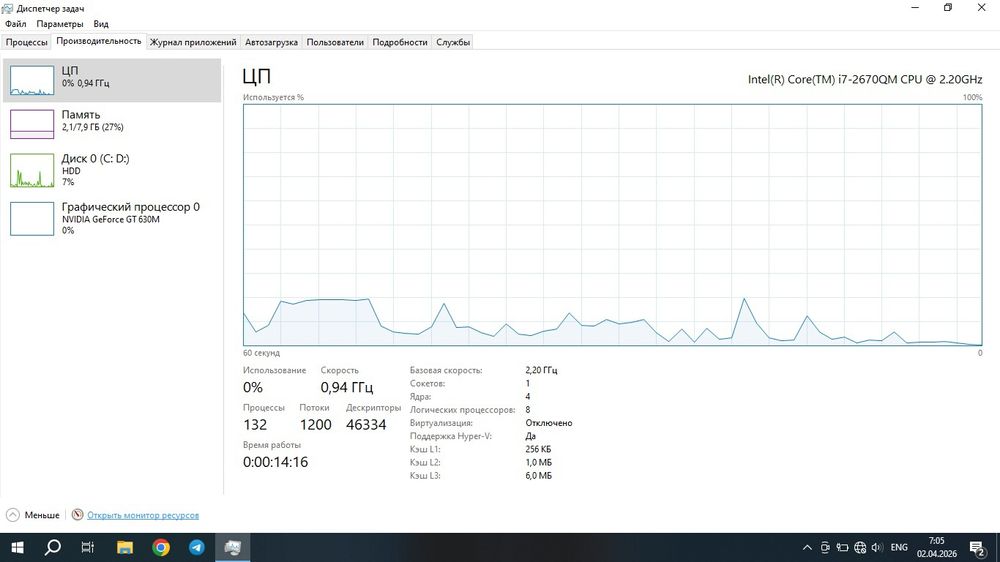Open the Вид menu
Viewport: 1000px width, 562px height.
click(x=101, y=24)
